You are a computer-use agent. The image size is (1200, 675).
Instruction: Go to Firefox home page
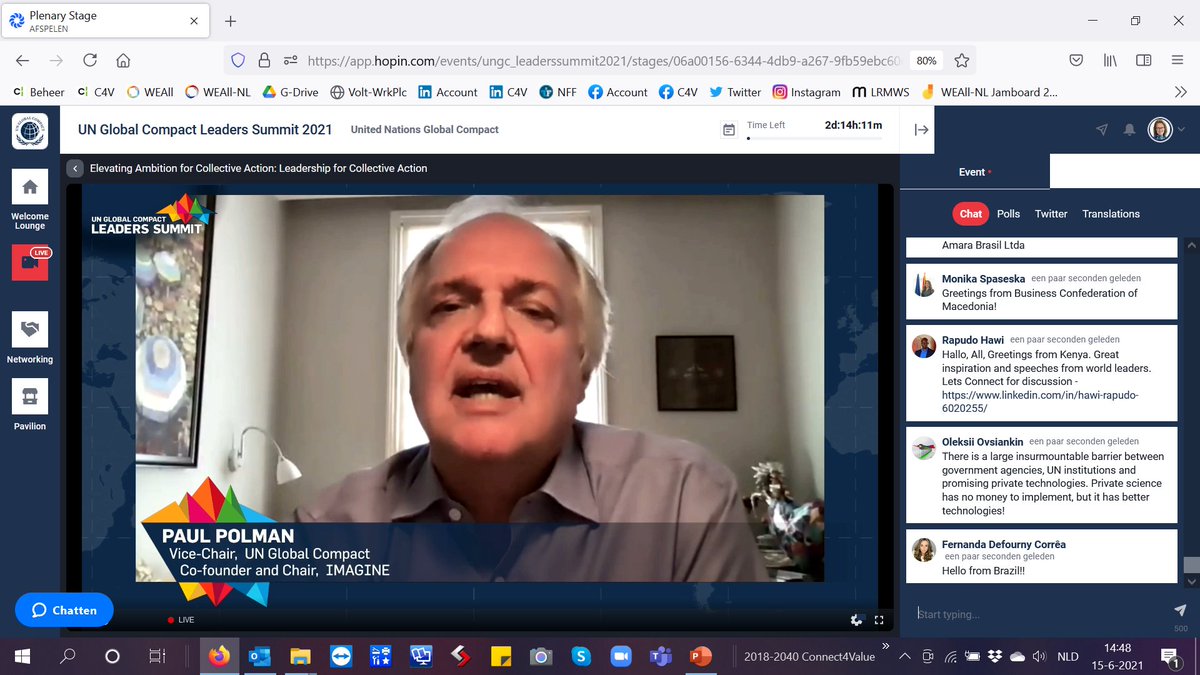click(123, 60)
